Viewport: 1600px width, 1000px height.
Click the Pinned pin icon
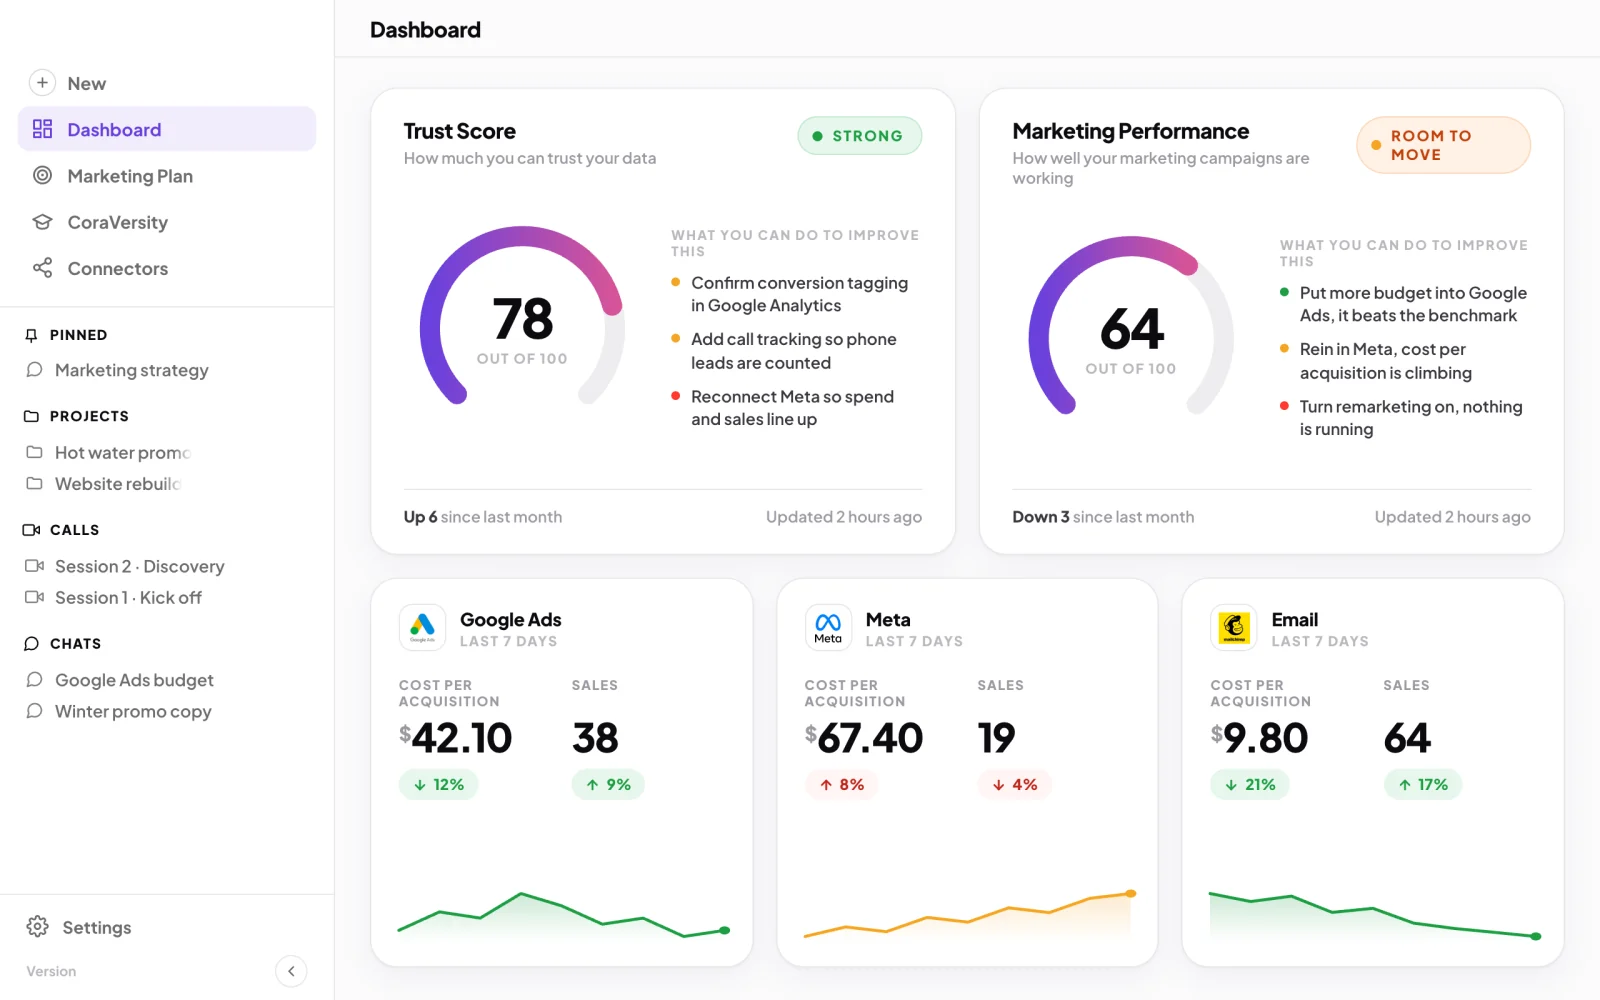31,335
